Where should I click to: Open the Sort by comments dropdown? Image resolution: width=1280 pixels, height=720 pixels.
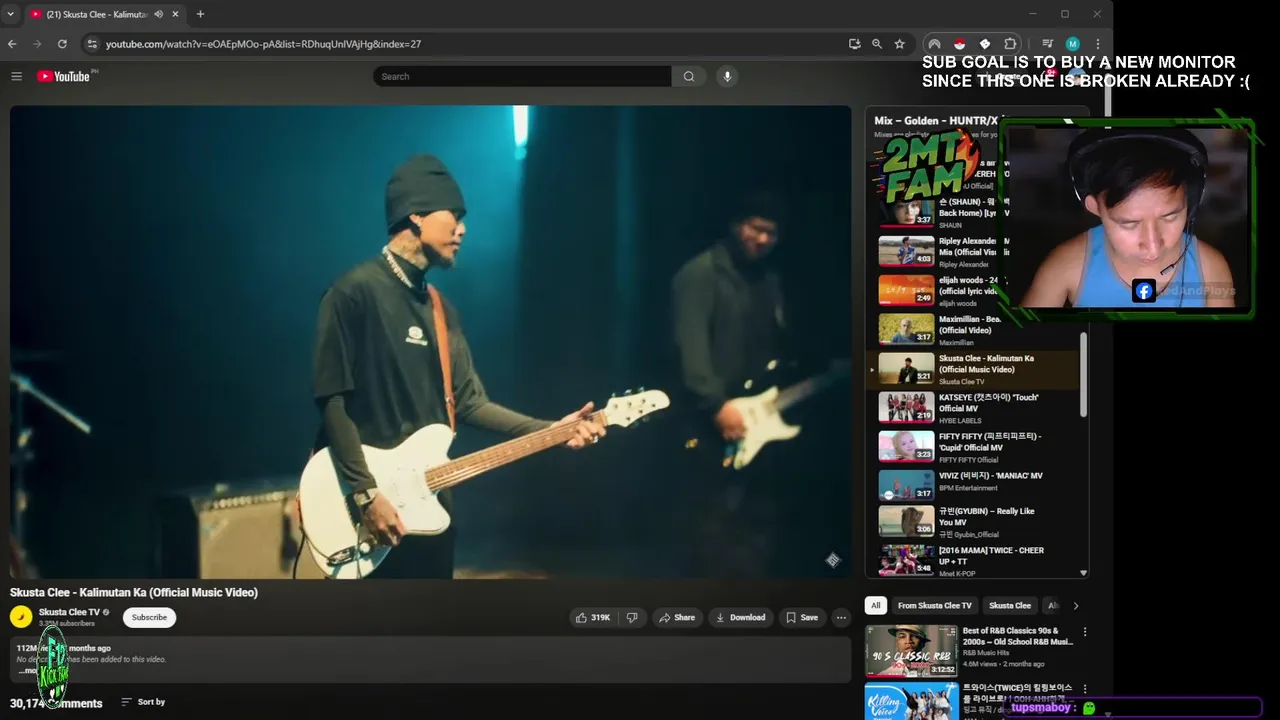(x=143, y=702)
